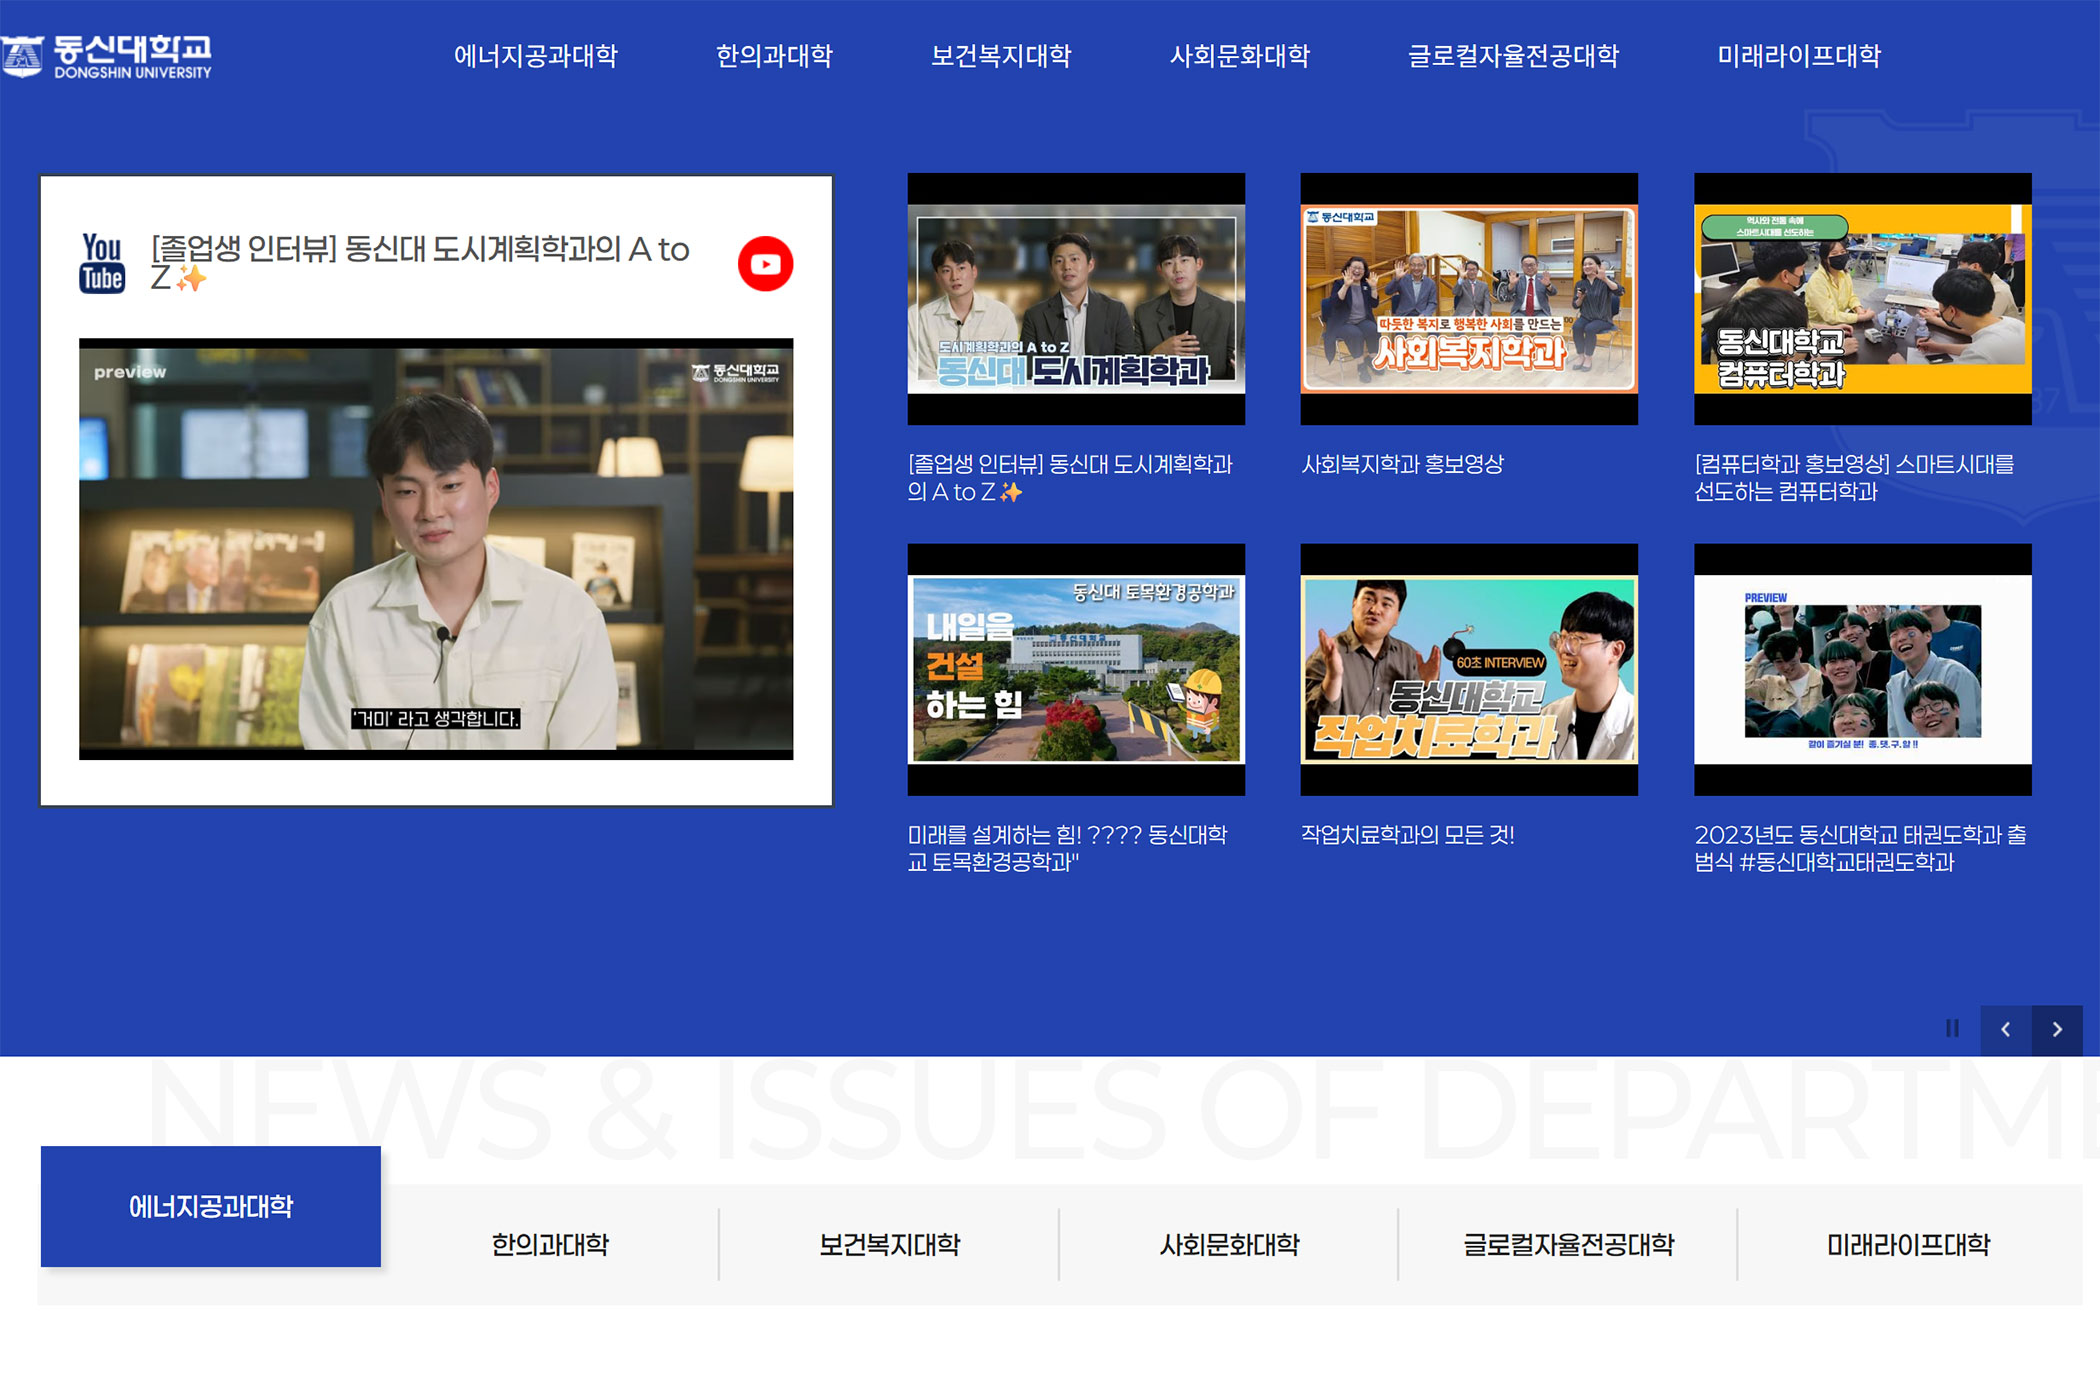2100x1400 pixels.
Task: Switch to 한의과대학 news tab
Action: tap(550, 1245)
